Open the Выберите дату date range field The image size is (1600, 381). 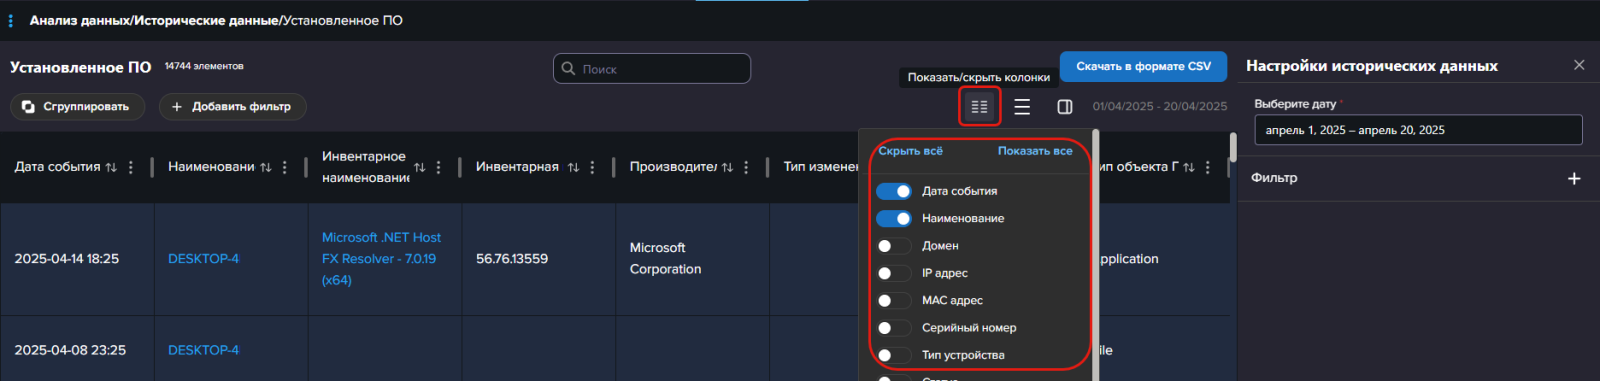(x=1418, y=130)
